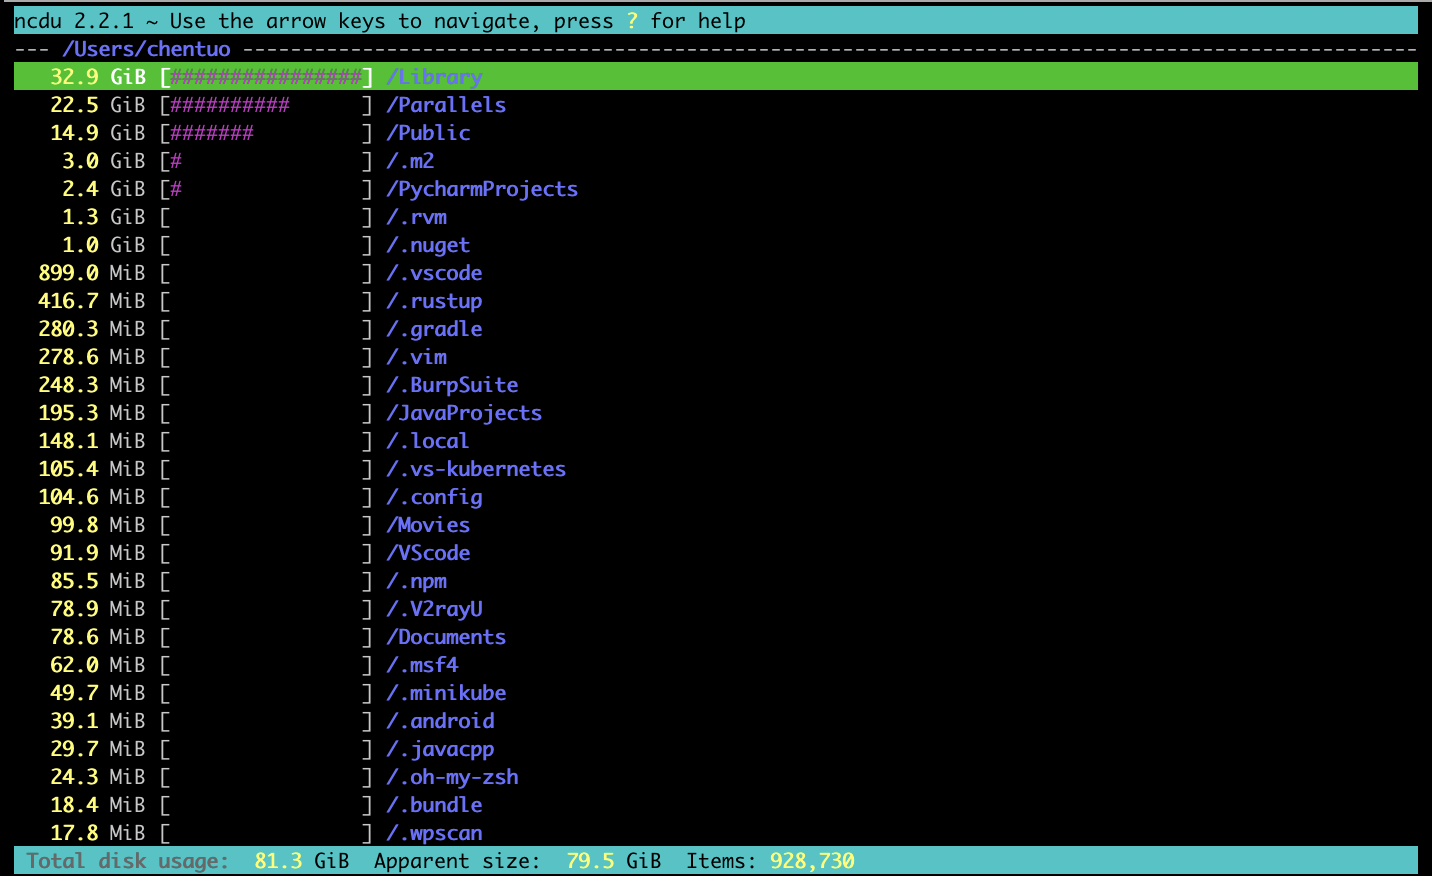The image size is (1432, 876).
Task: Open the /Documents directory
Action: tap(446, 637)
